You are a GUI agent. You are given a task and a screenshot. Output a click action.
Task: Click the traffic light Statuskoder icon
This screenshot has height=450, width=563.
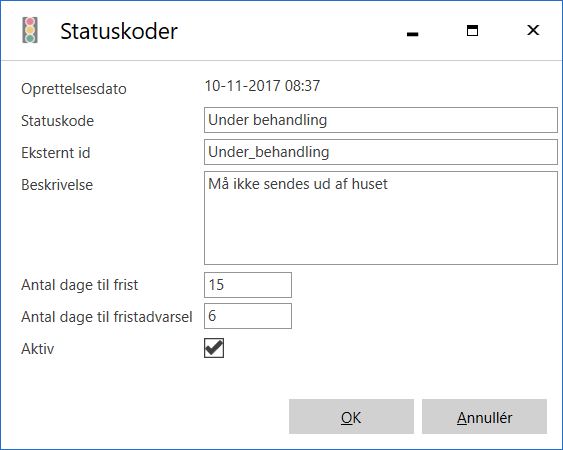point(30,30)
